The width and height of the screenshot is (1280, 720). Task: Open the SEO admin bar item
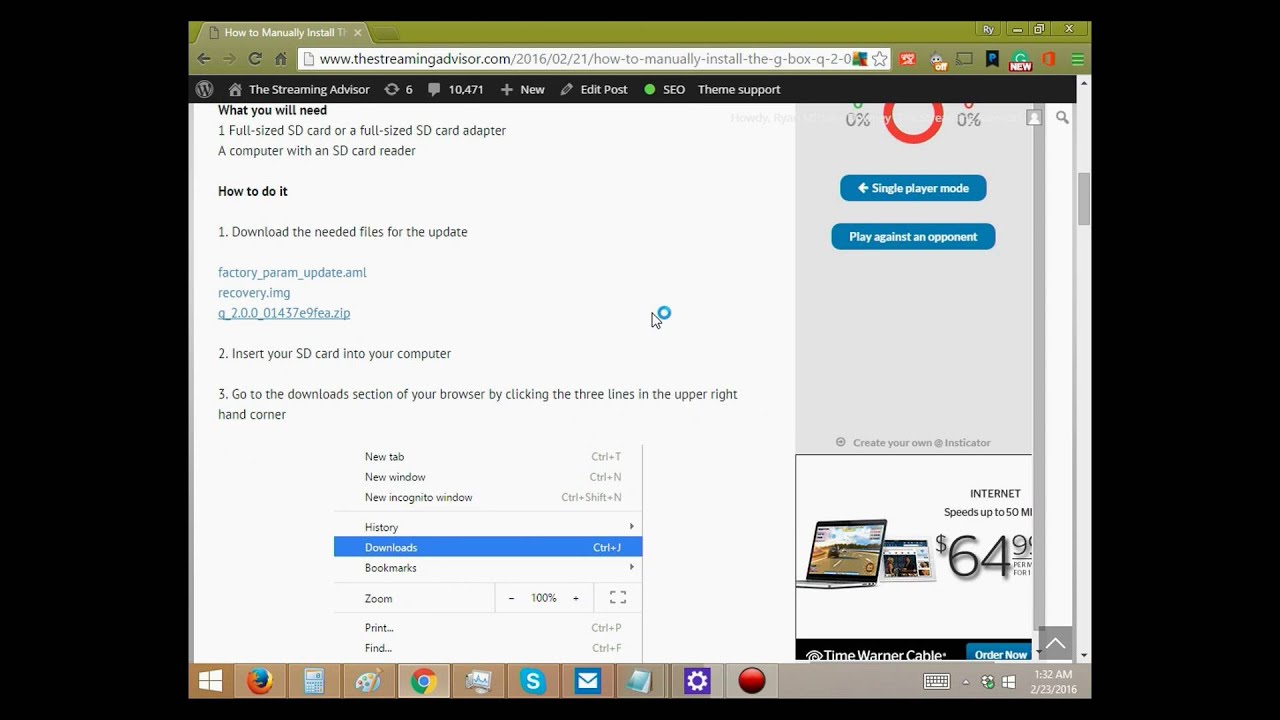click(664, 89)
